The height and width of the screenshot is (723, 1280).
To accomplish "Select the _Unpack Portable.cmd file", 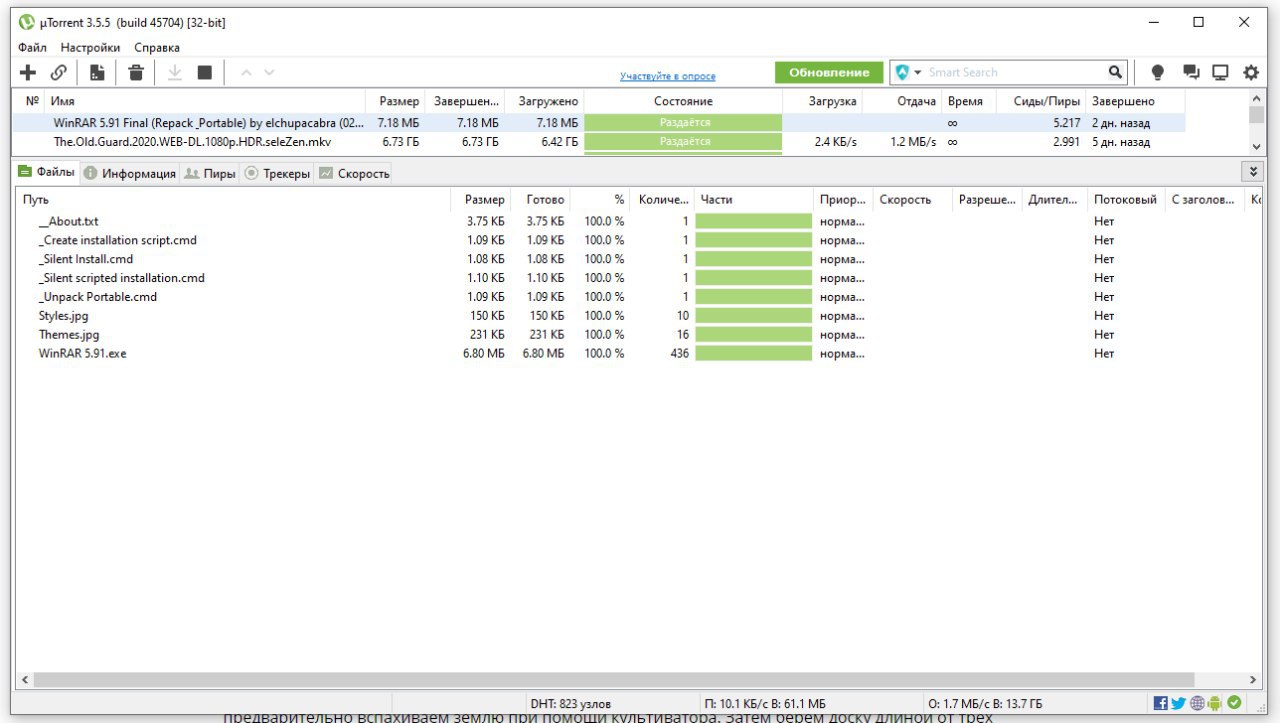I will point(97,297).
